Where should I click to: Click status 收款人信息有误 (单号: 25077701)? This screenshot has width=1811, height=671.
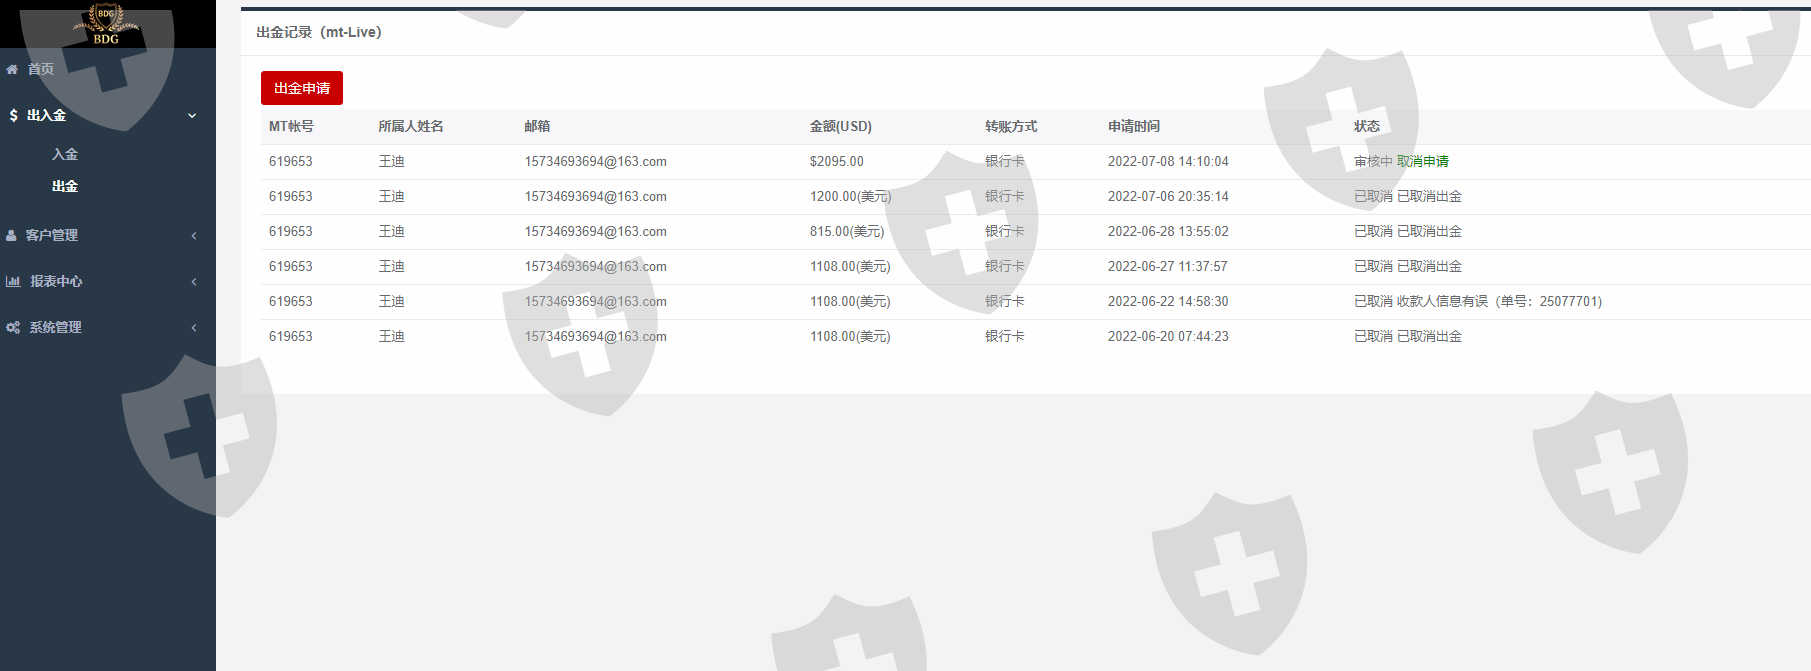tap(1500, 301)
